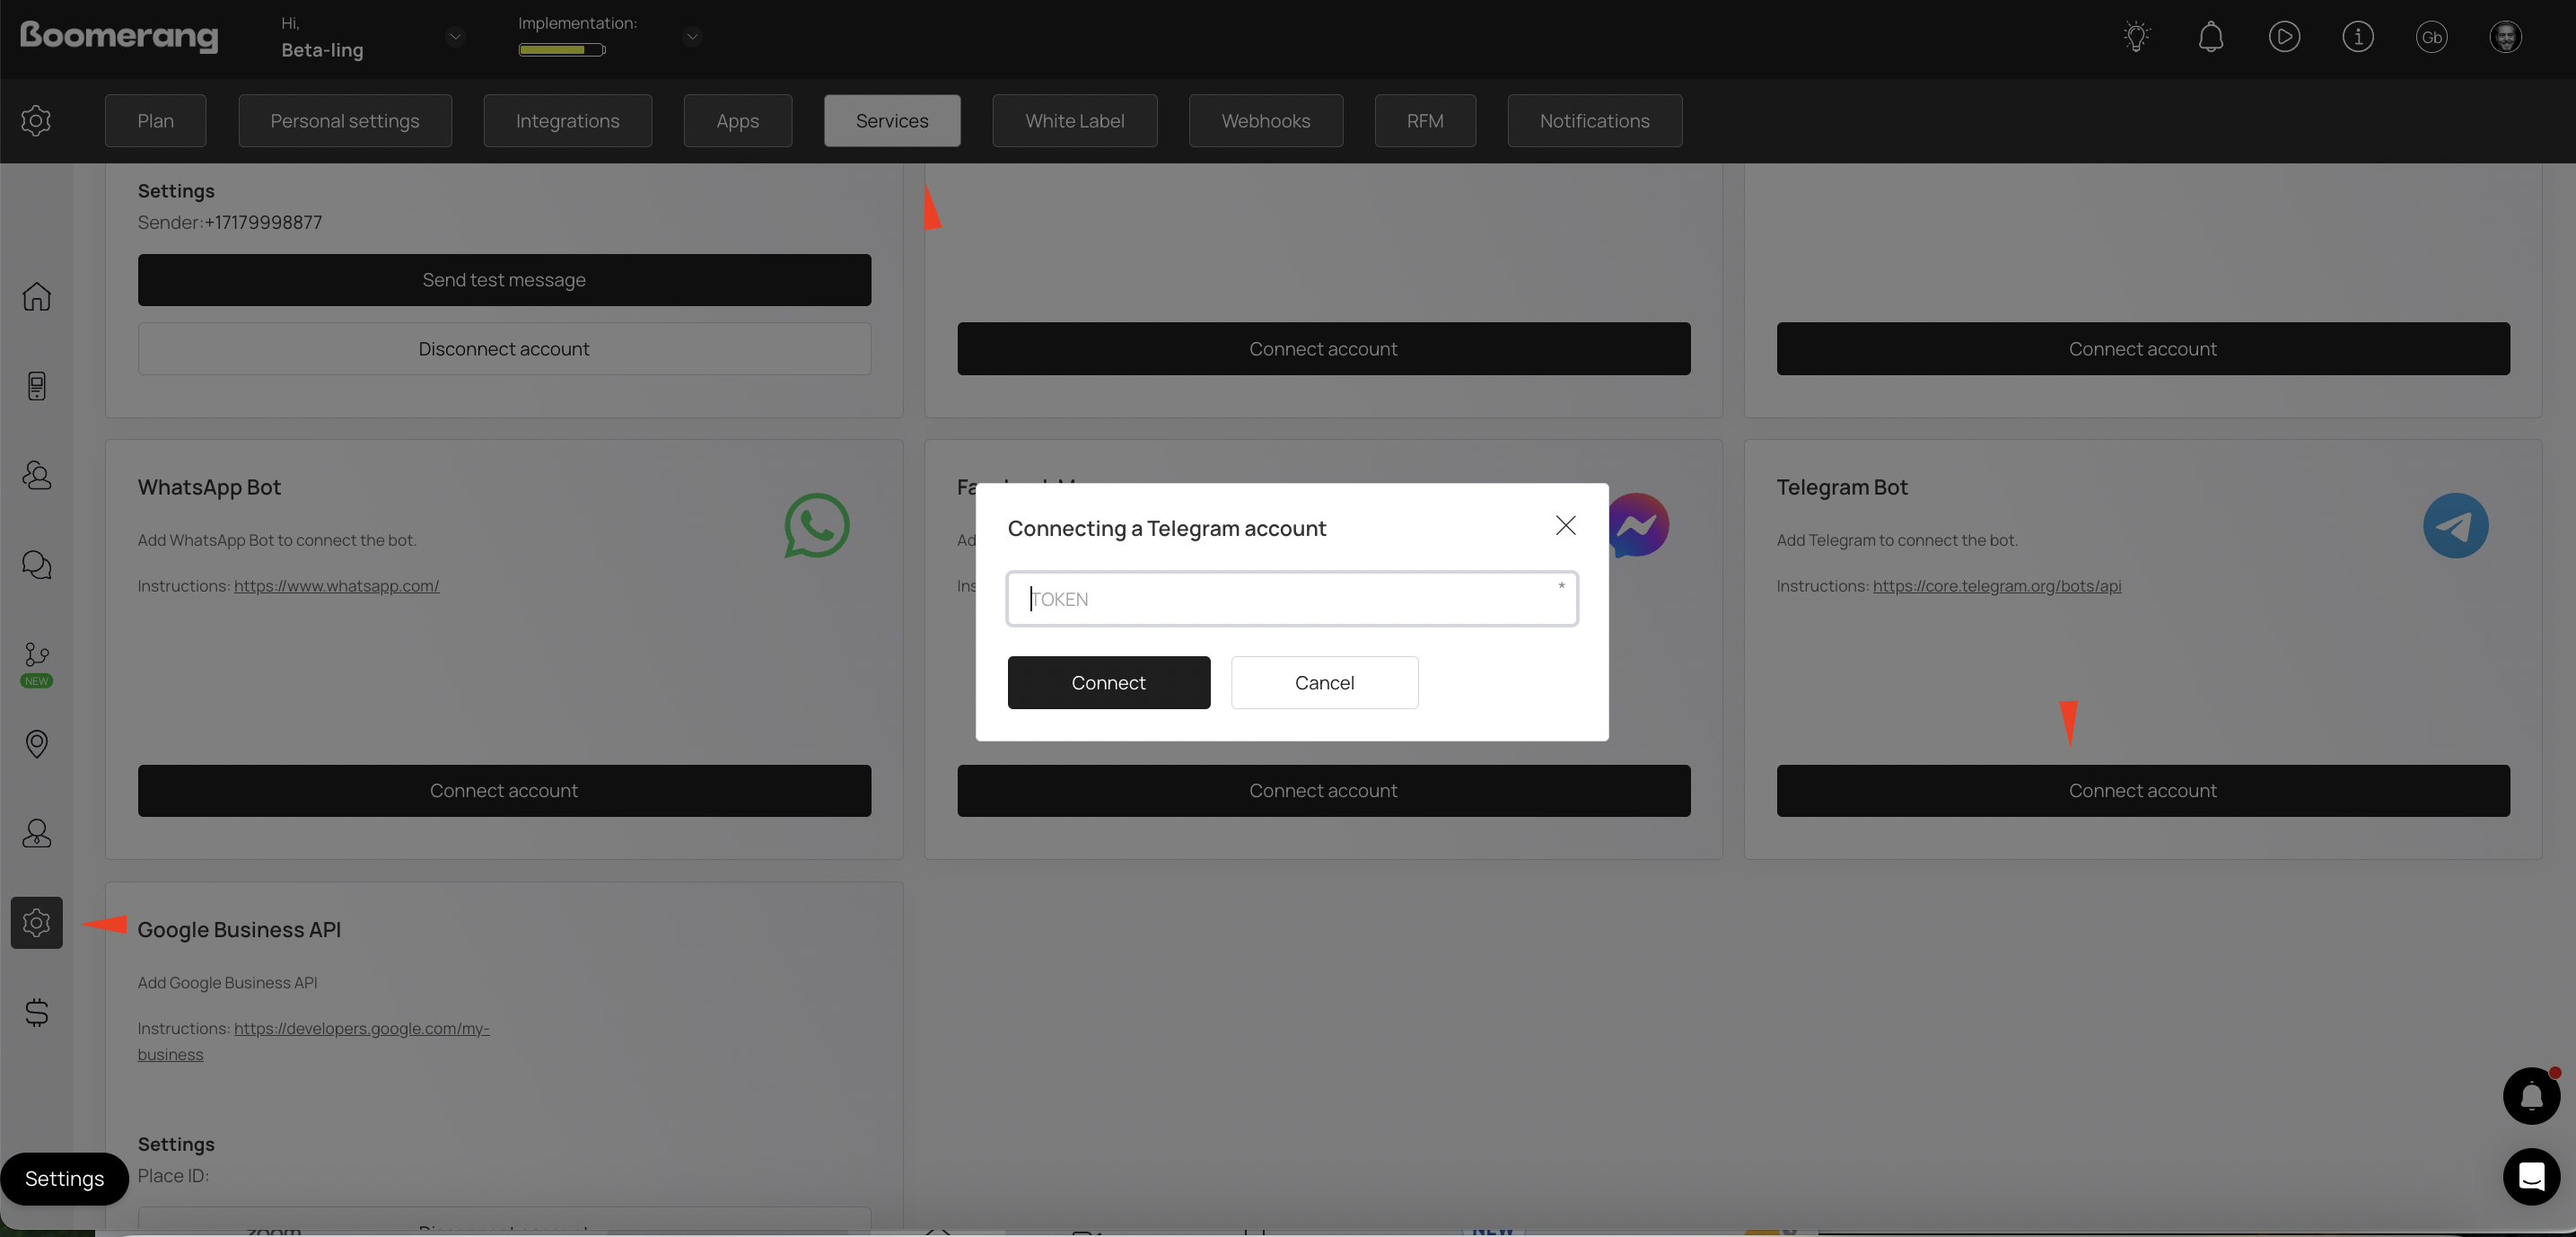Open the live chat widget icon

pyautogui.click(x=2531, y=1177)
